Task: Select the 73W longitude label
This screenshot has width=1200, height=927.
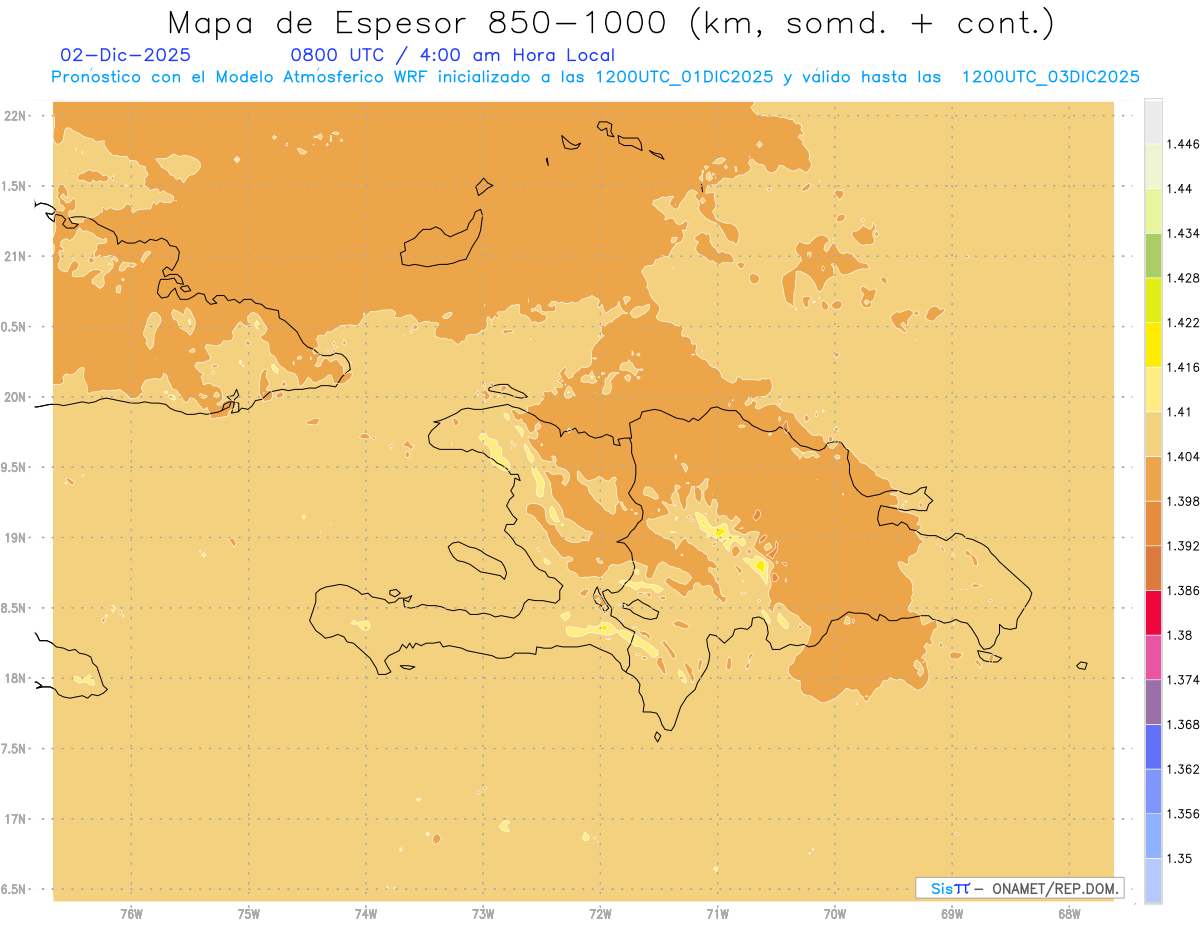Action: (x=483, y=913)
